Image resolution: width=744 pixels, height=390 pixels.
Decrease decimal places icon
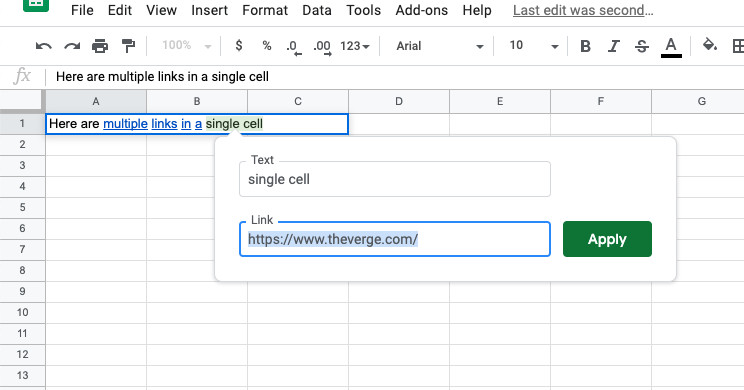(x=294, y=47)
